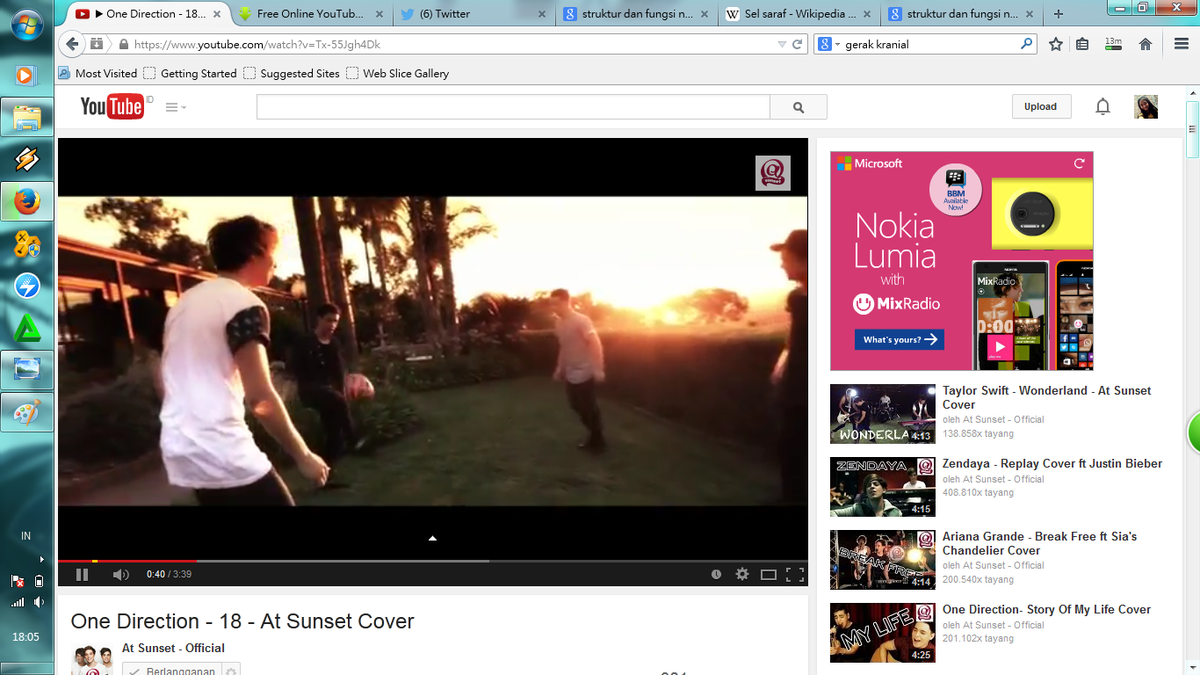This screenshot has width=1200, height=675.
Task: Open the YouTube notifications bell
Action: tap(1102, 107)
